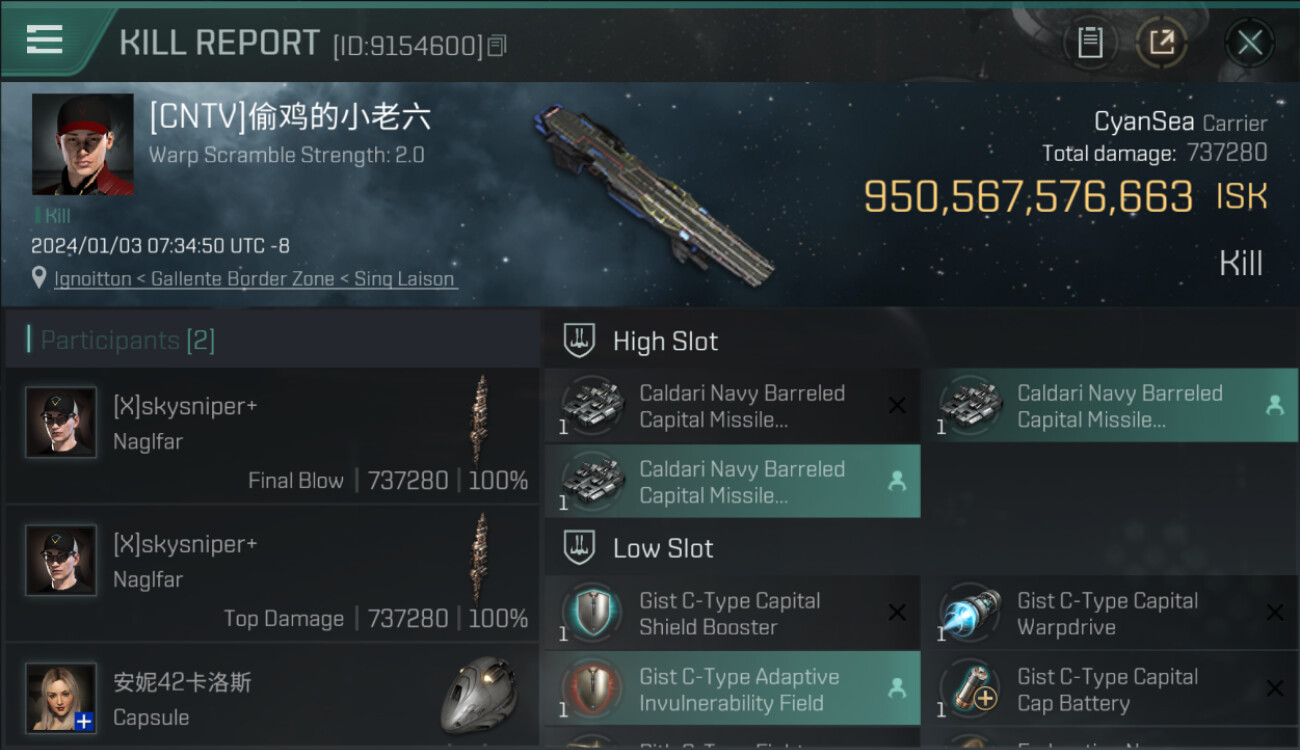Select Gist C-Type Capital Shield Booster icon
Screen dimensions: 1300x750
(591, 612)
